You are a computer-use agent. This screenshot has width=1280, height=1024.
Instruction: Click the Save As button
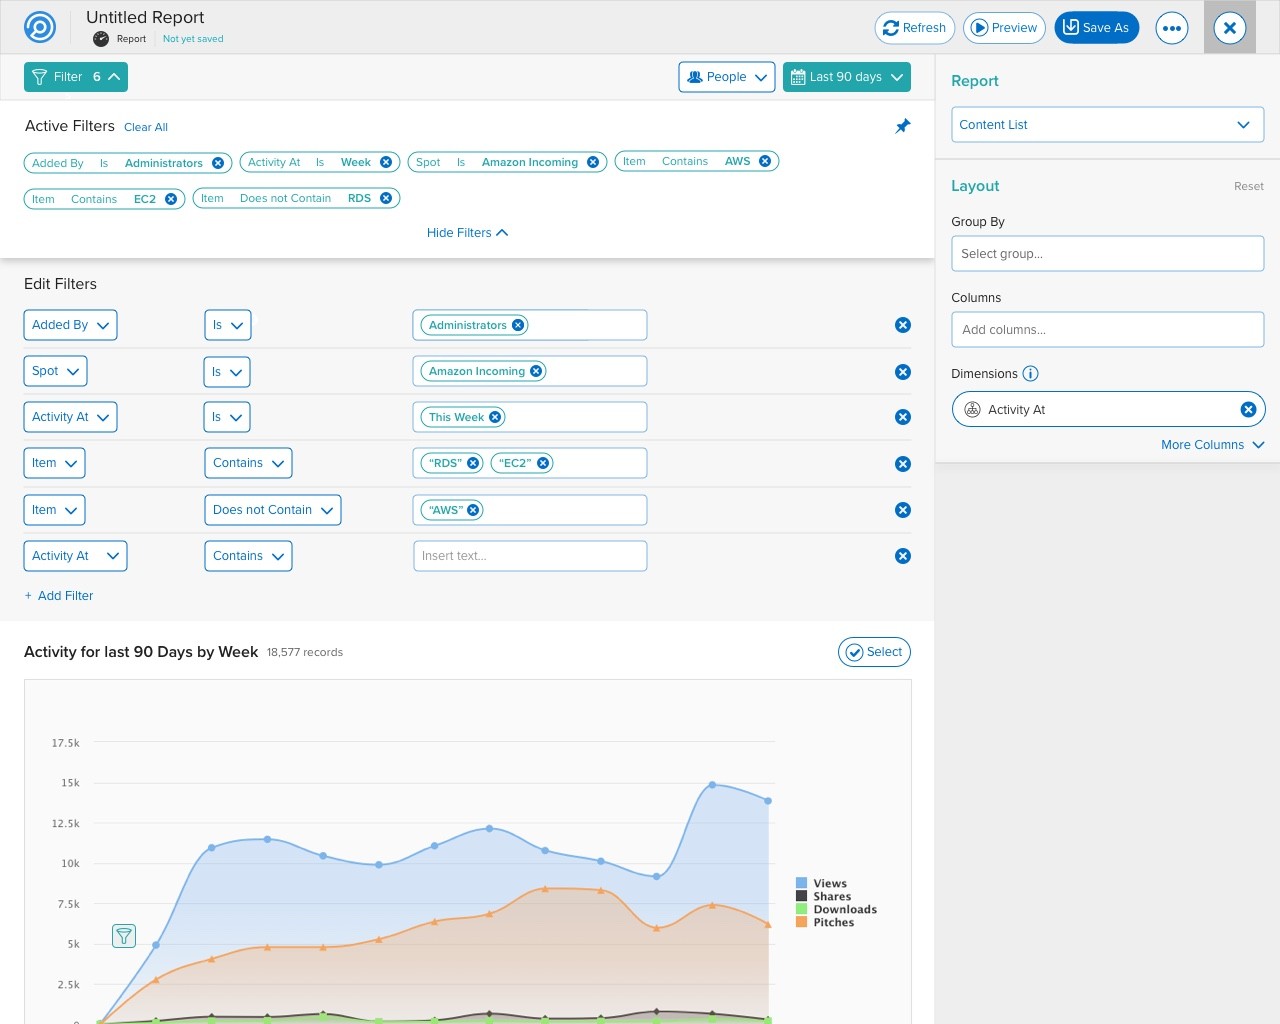1097,28
